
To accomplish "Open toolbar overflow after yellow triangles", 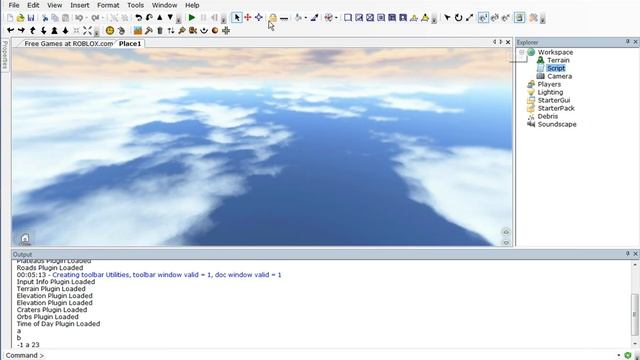I will coord(434,19).
